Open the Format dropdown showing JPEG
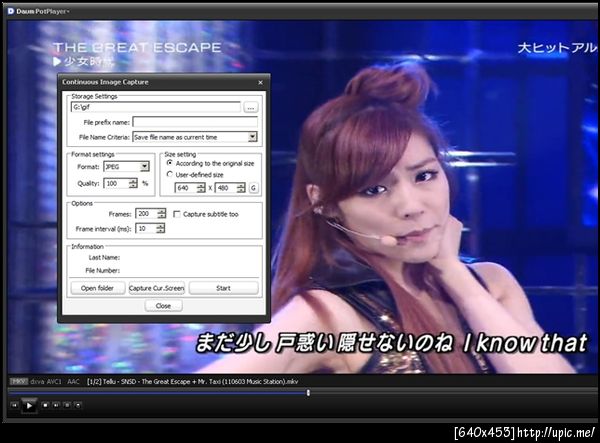The width and height of the screenshot is (600, 443). coord(144,166)
